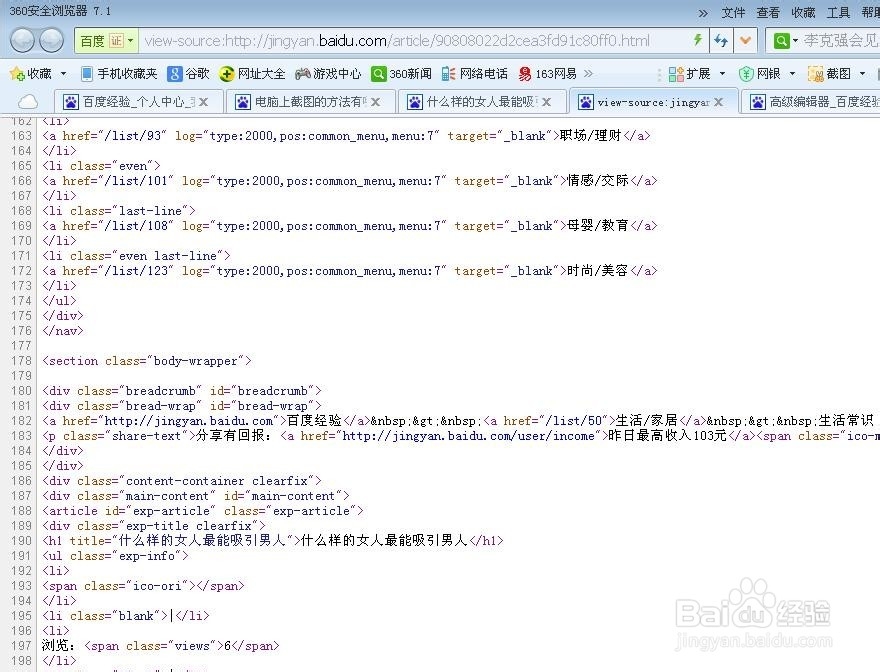Click the /list/123 href in source

point(136,270)
